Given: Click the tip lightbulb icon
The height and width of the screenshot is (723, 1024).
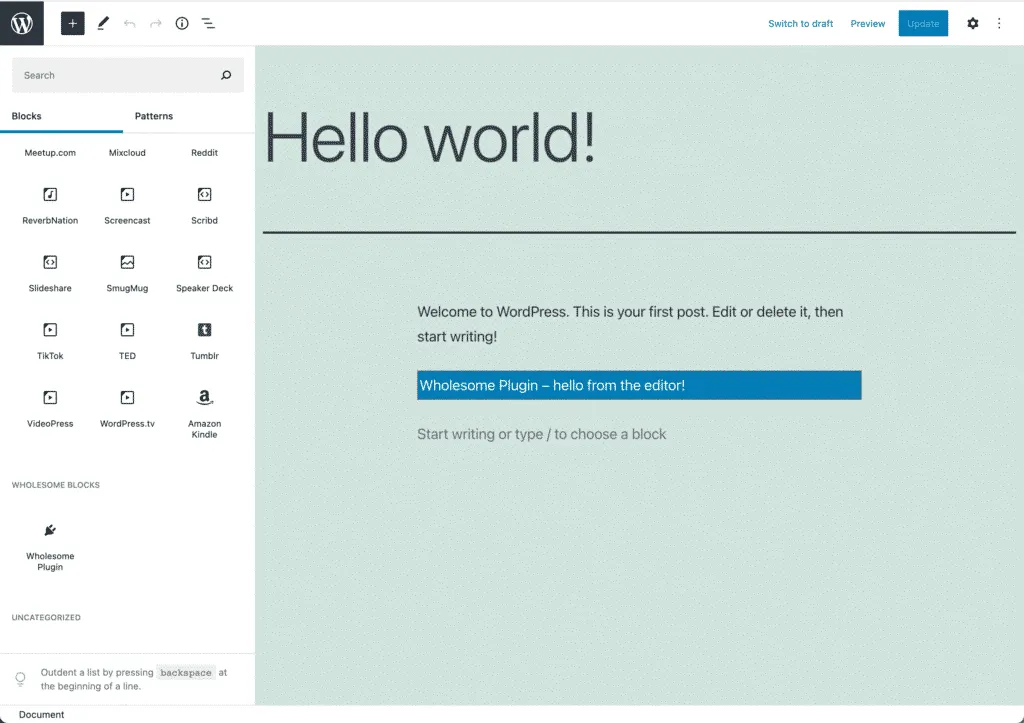Looking at the screenshot, I should click(x=20, y=679).
